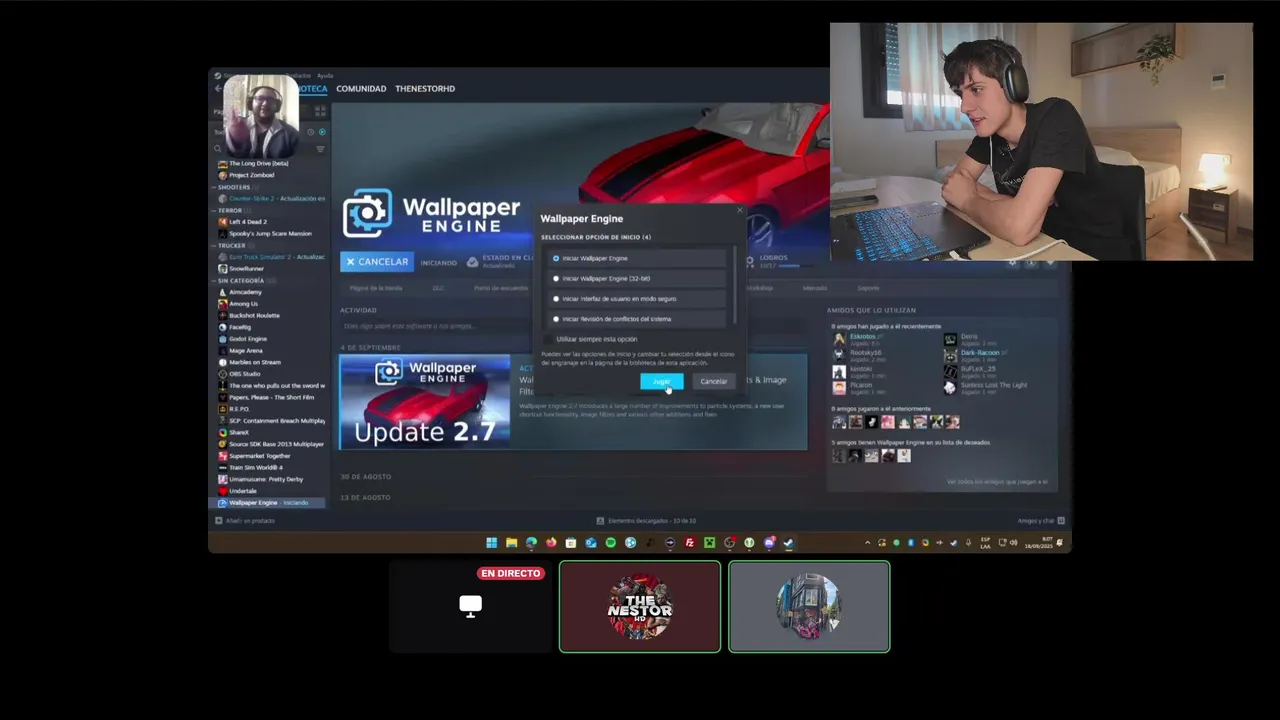Open the Mercado tab
The height and width of the screenshot is (720, 1280).
point(815,288)
